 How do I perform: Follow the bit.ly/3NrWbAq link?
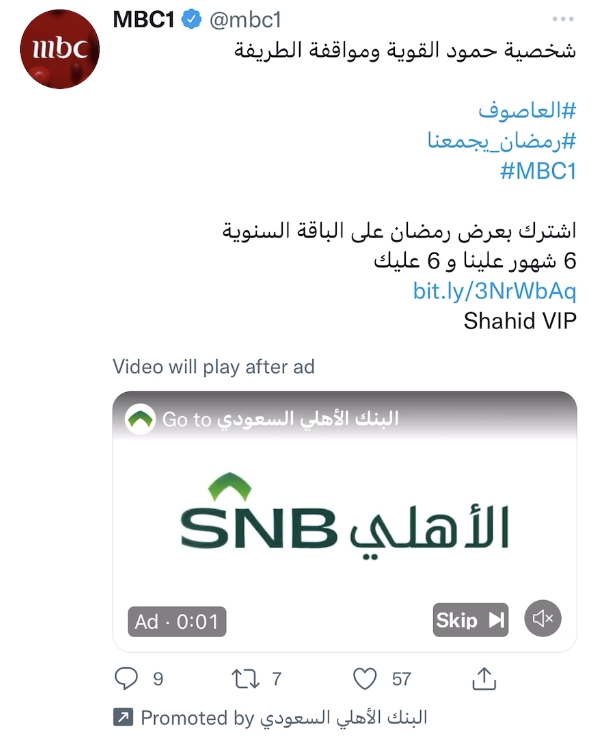point(494,291)
